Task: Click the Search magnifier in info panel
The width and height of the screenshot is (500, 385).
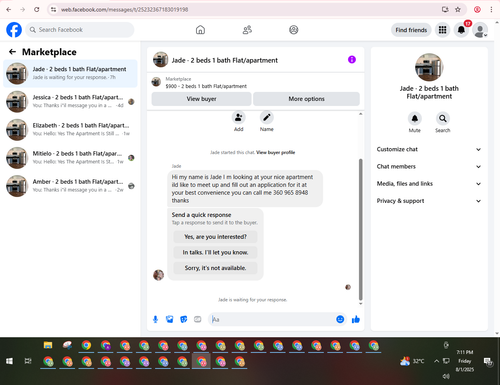Action: [443, 118]
